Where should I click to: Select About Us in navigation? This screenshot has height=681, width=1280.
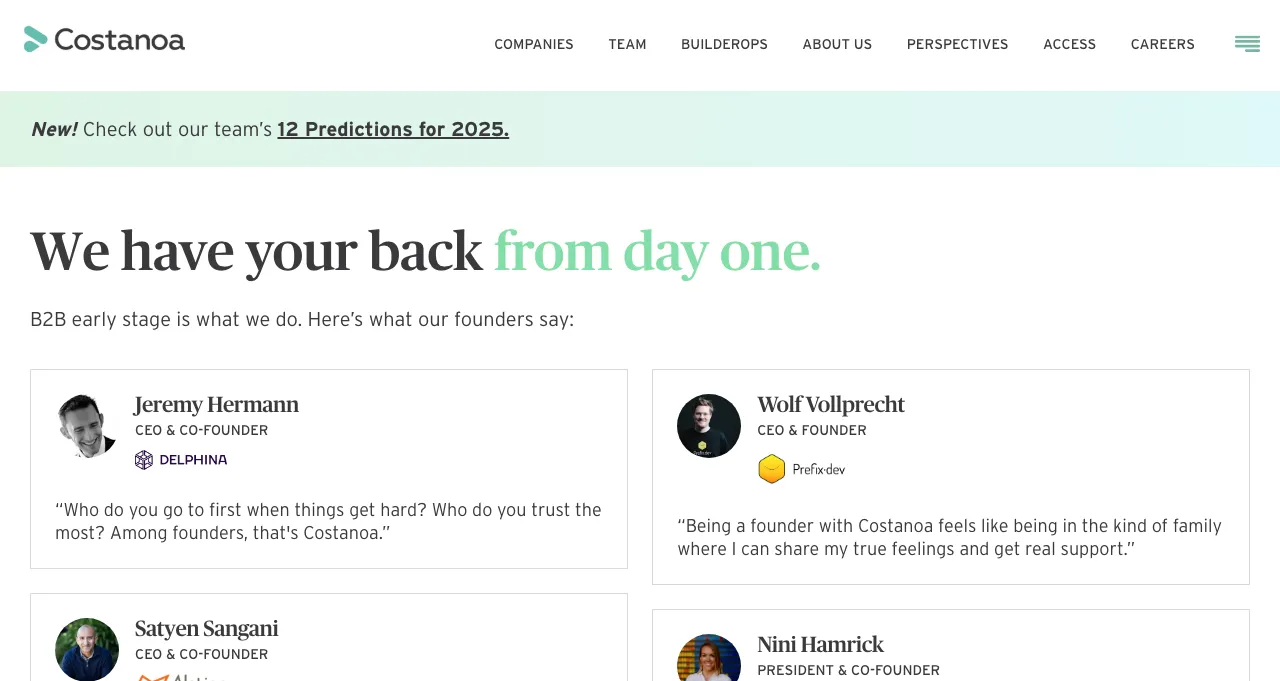837,44
